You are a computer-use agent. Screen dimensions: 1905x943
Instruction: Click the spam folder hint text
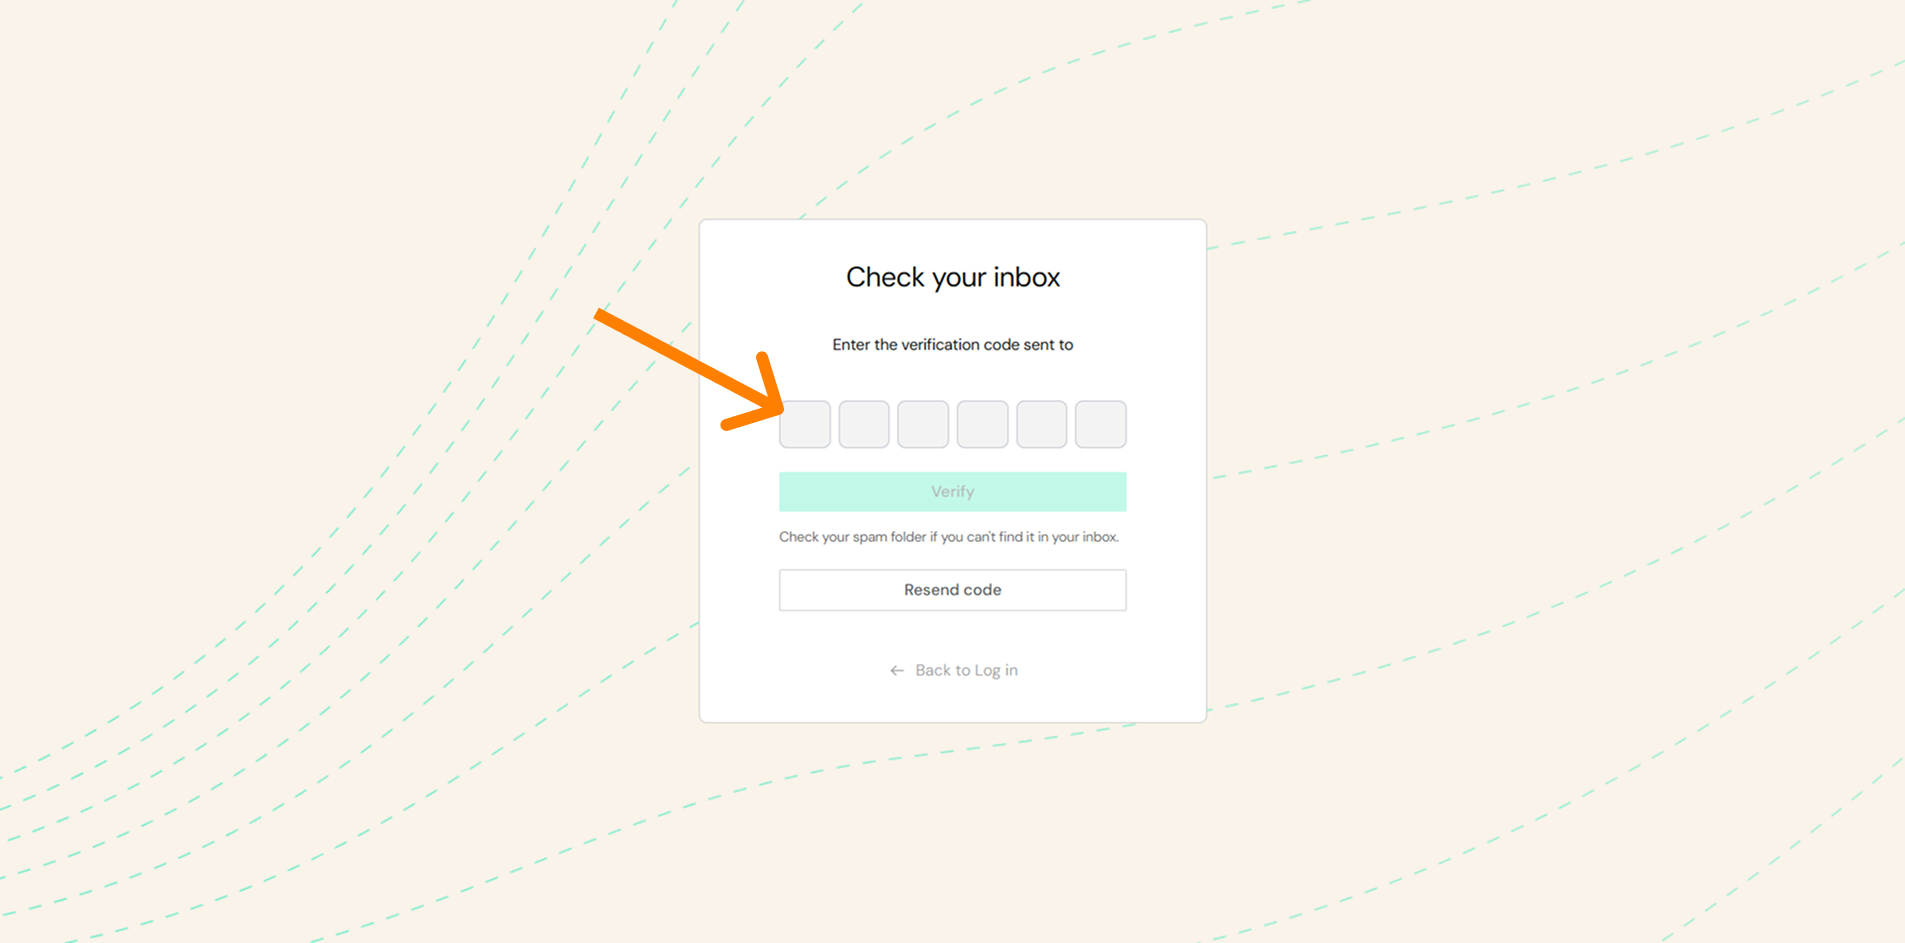click(948, 537)
